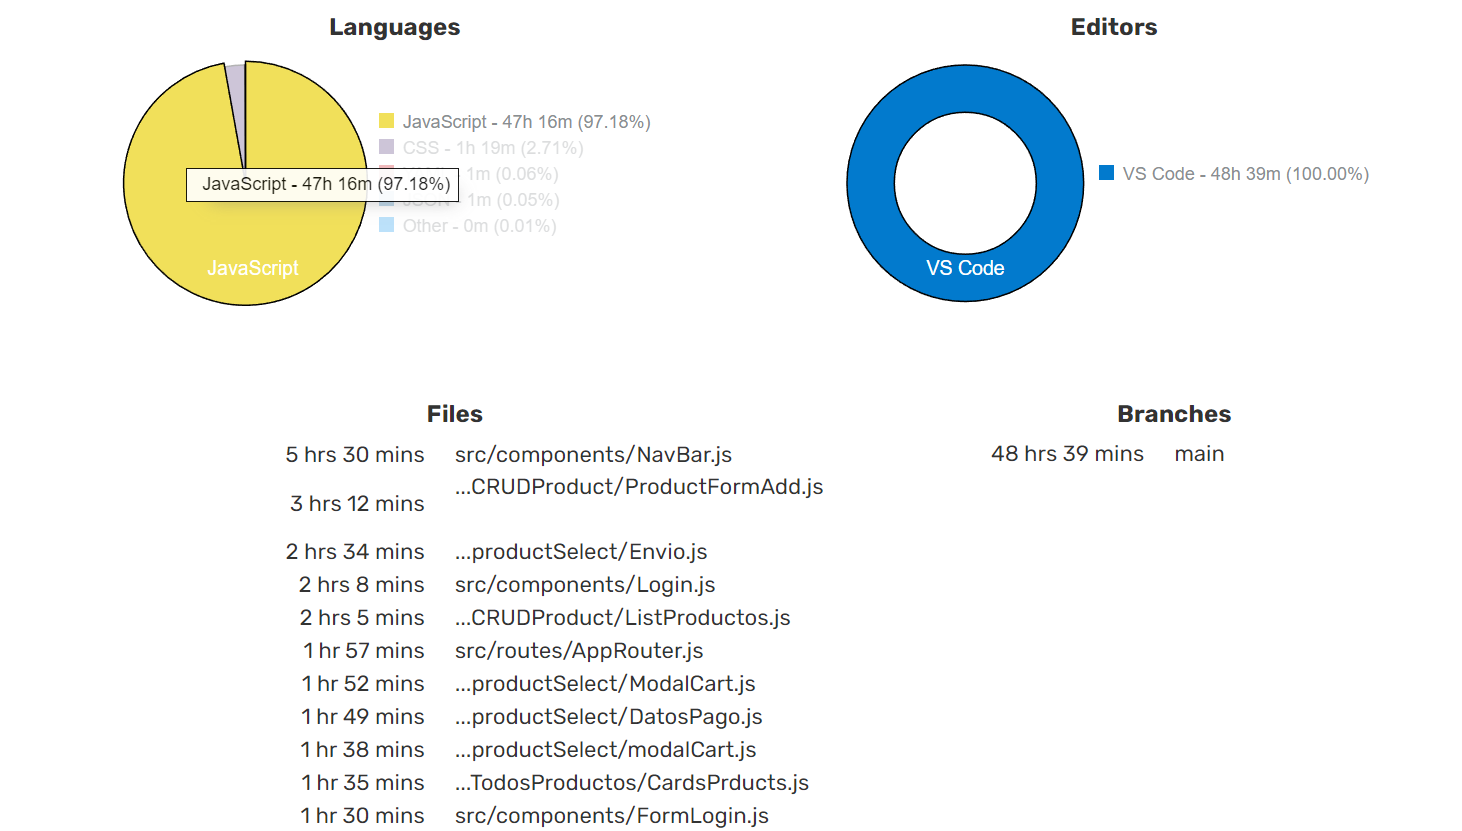This screenshot has height=831, width=1462.
Task: Click the VS Code legend blue square
Action: pyautogui.click(x=1106, y=174)
